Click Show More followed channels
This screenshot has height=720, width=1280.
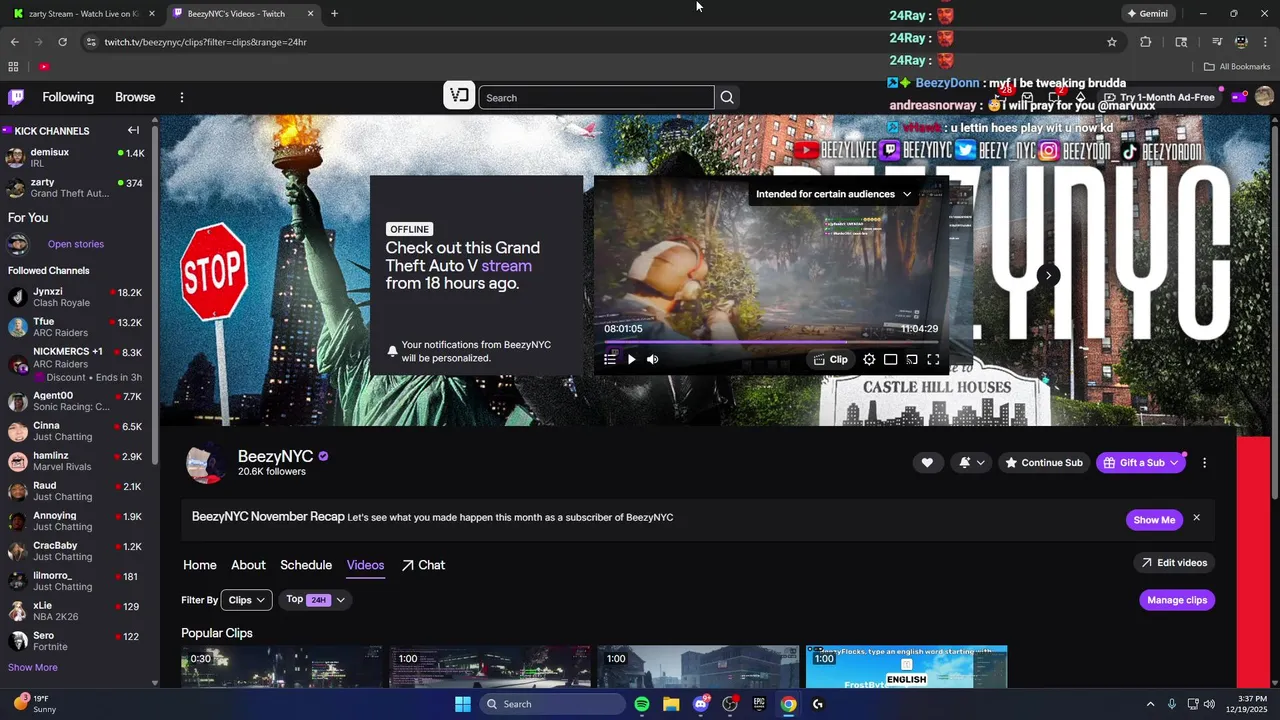(x=33, y=667)
